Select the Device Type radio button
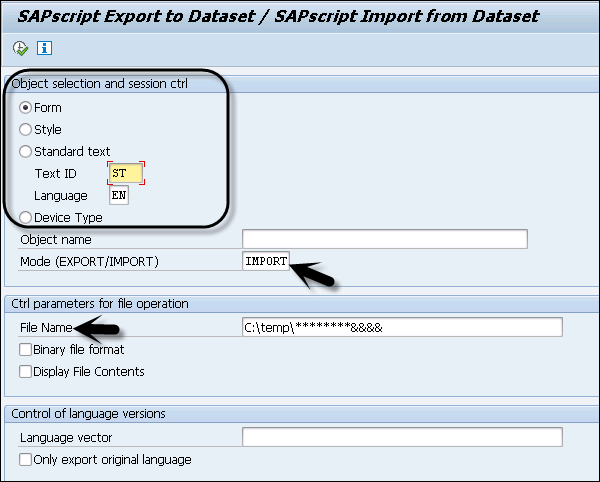 click(x=25, y=218)
